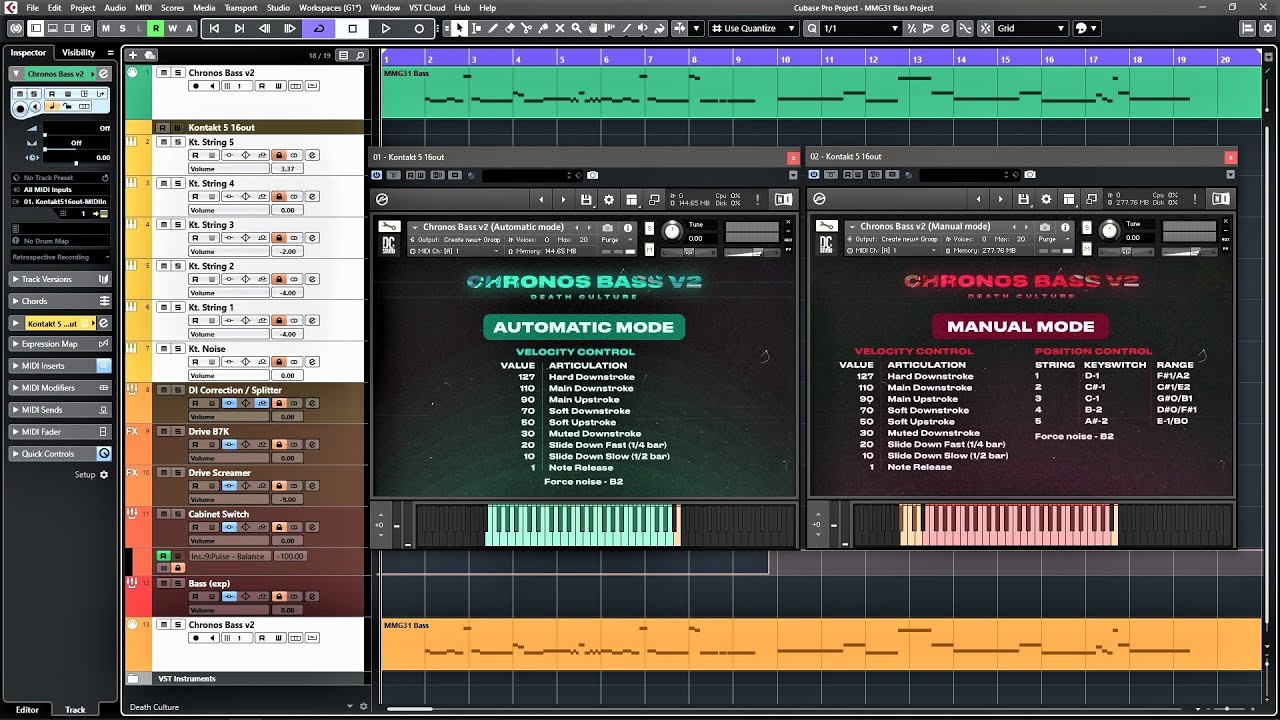1280x720 pixels.
Task: Click the Add Track plus icon
Action: [x=134, y=55]
